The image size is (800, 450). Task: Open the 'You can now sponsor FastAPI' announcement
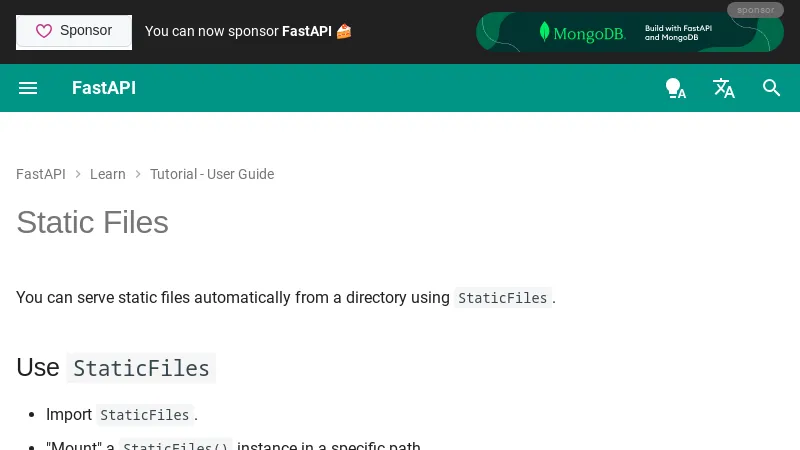(238, 31)
